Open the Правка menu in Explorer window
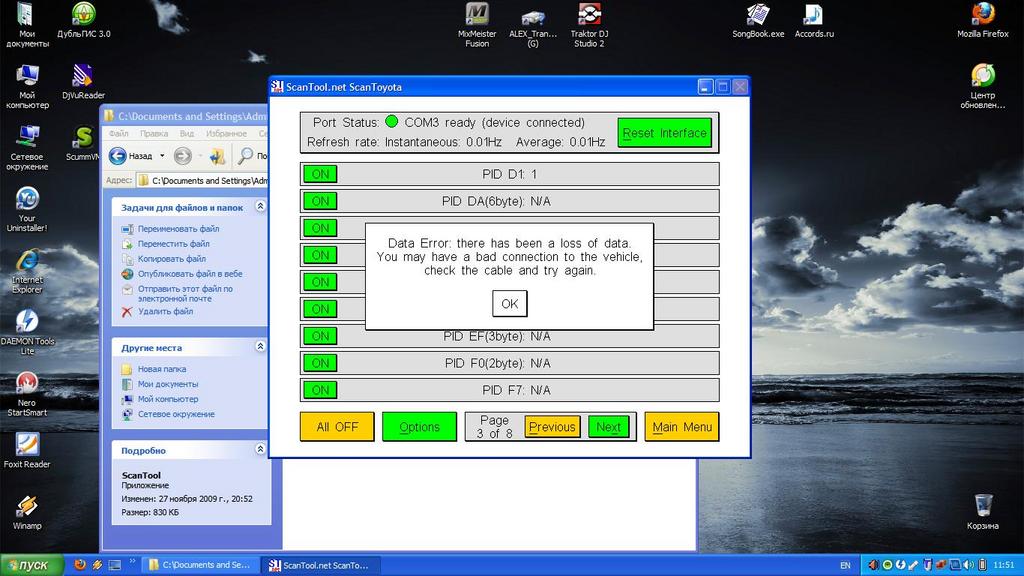Screen dimensions: 1024x576 [x=154, y=133]
